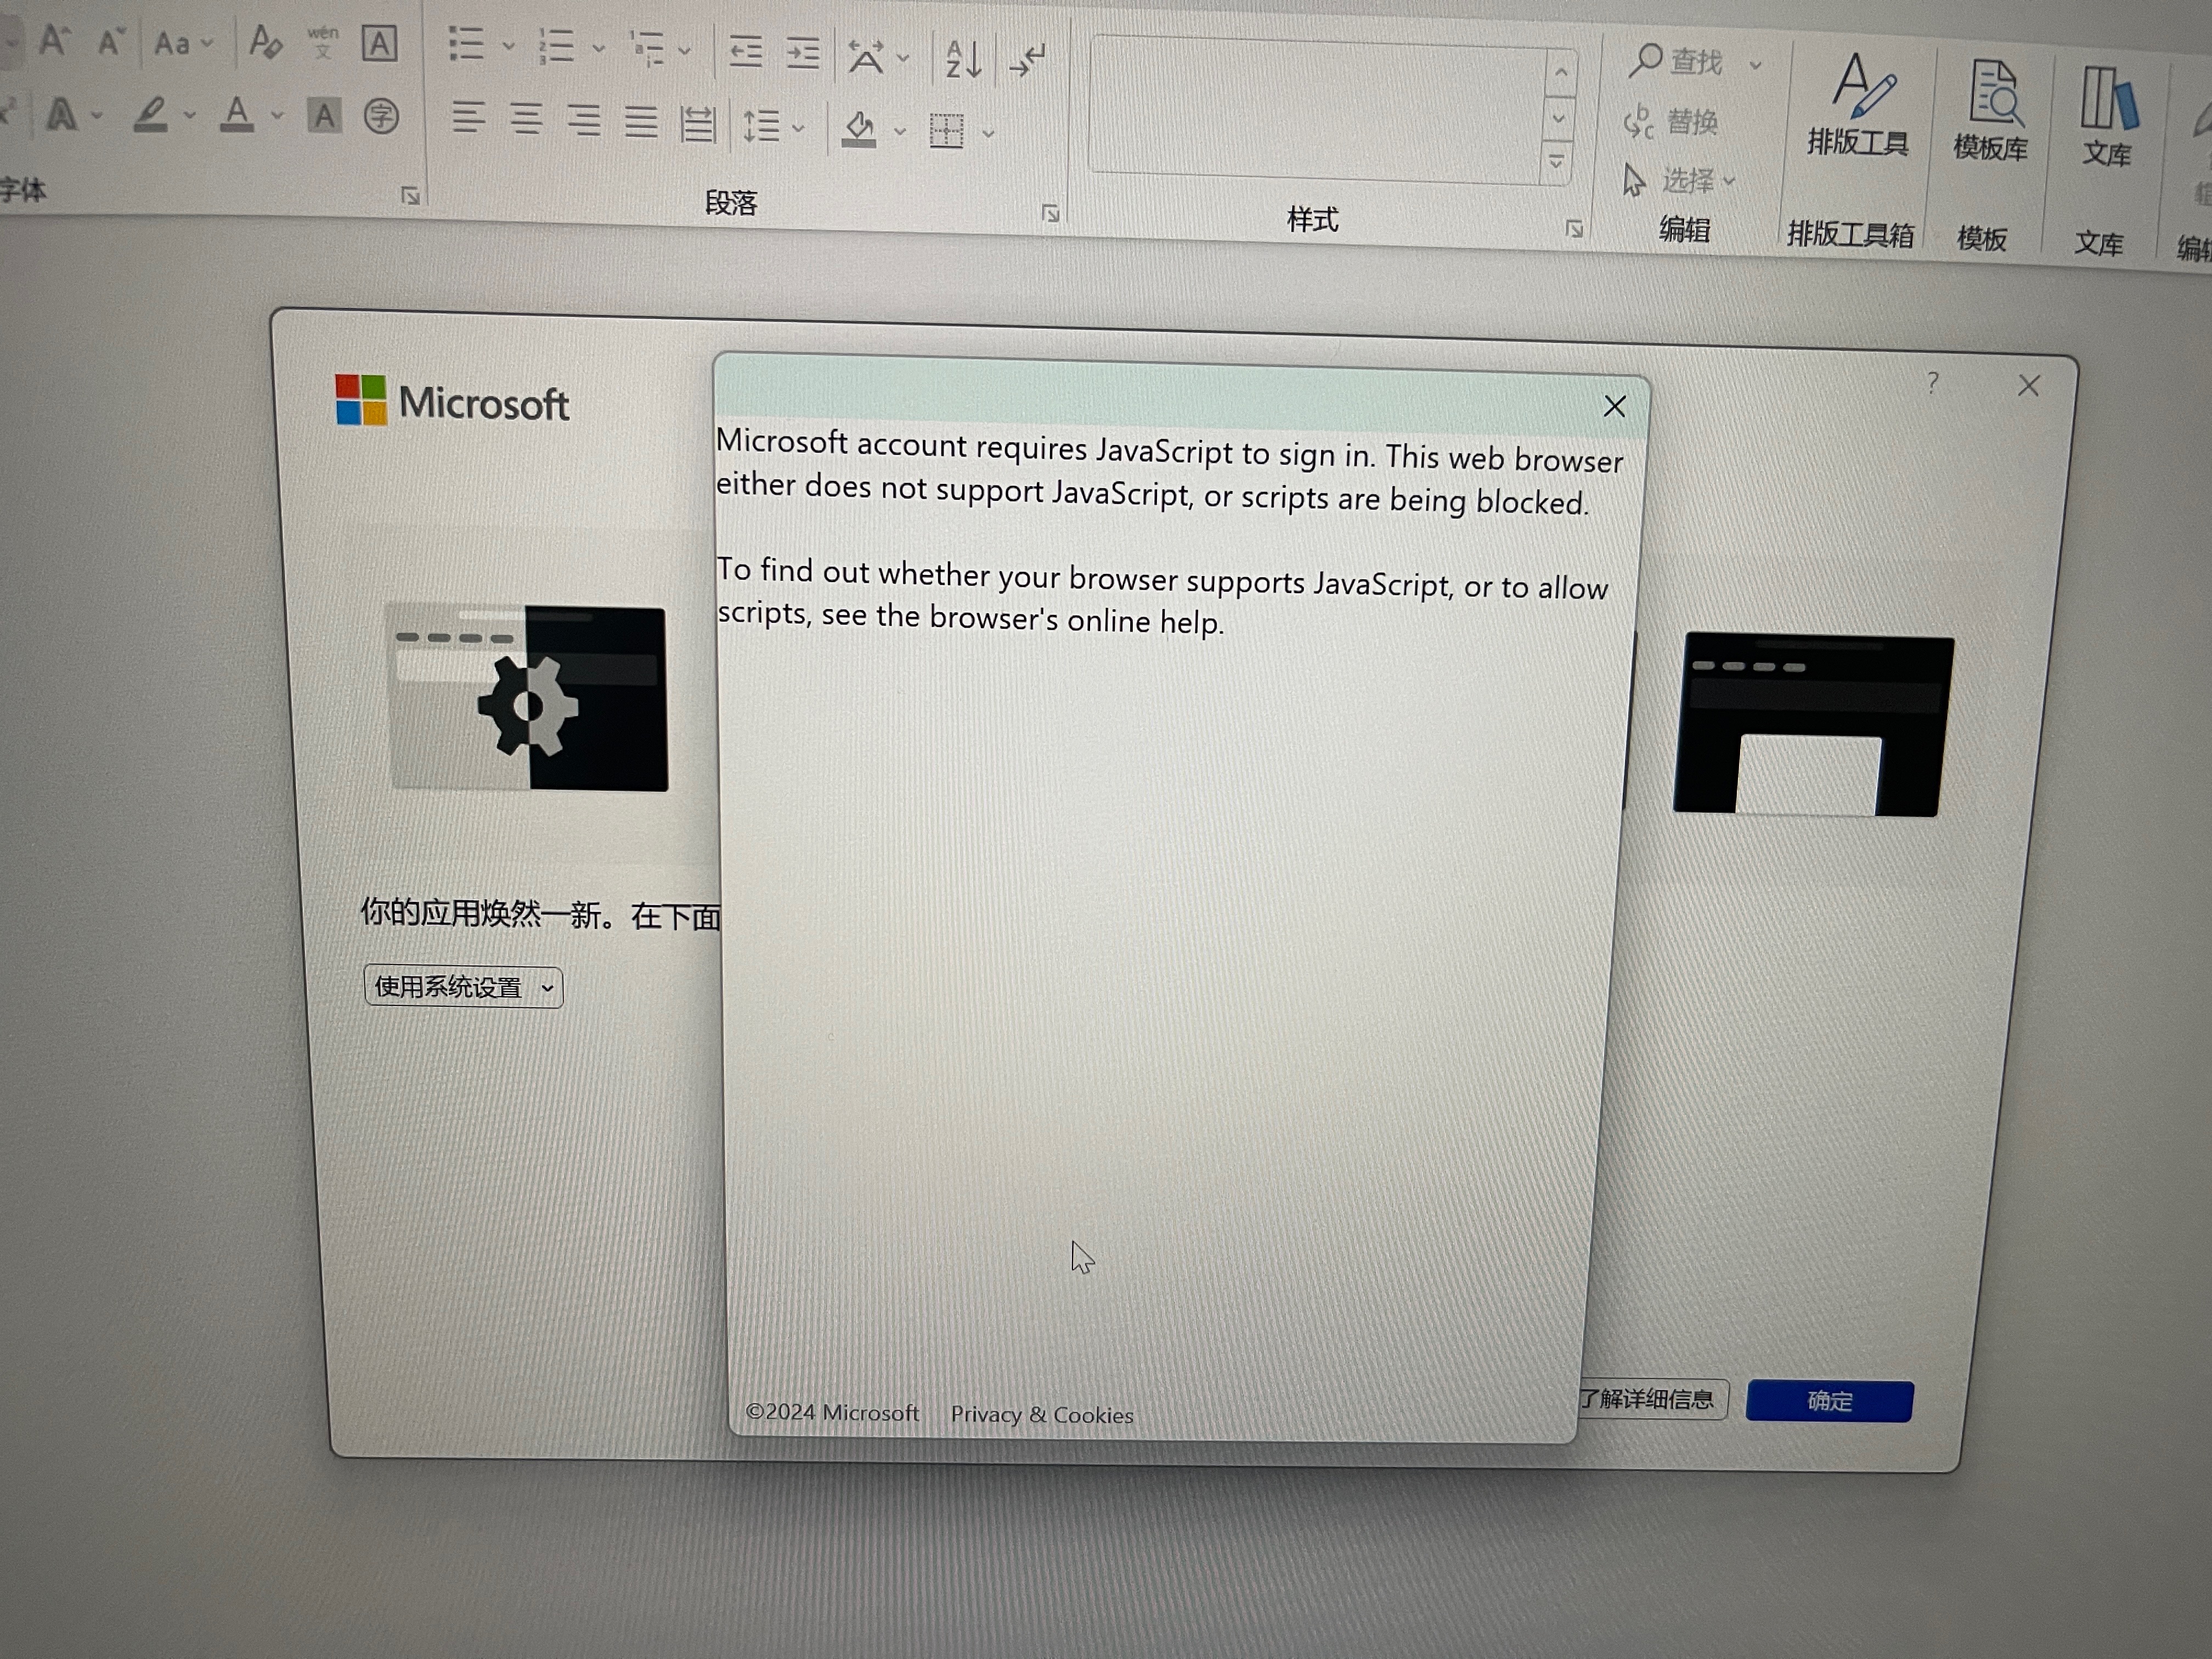Toggle show paragraph marks icon

[x=1027, y=60]
